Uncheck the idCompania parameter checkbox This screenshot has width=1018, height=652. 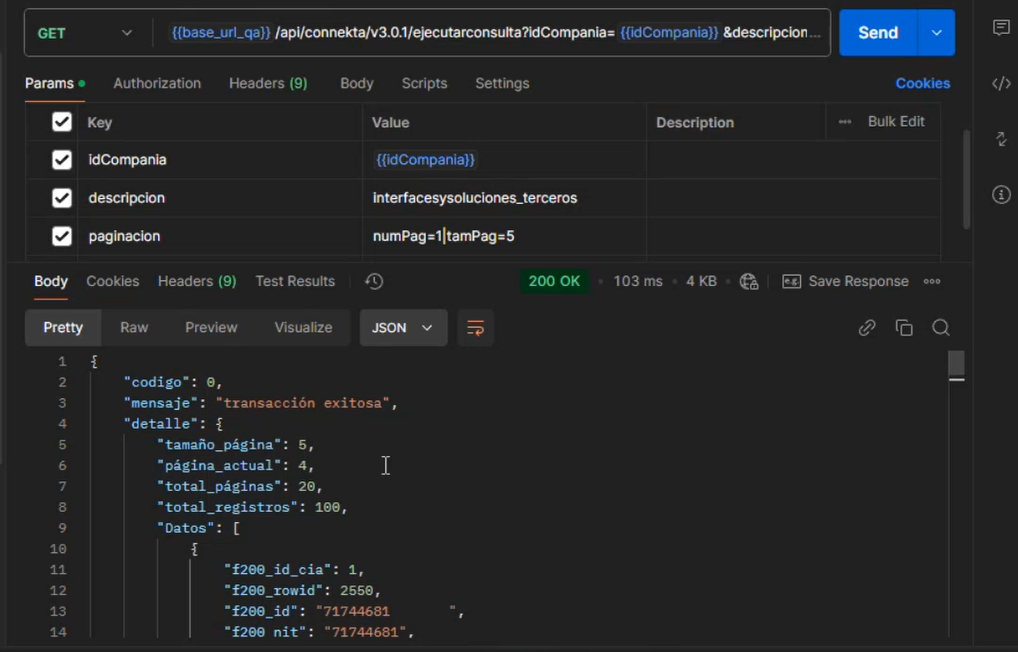pyautogui.click(x=62, y=160)
